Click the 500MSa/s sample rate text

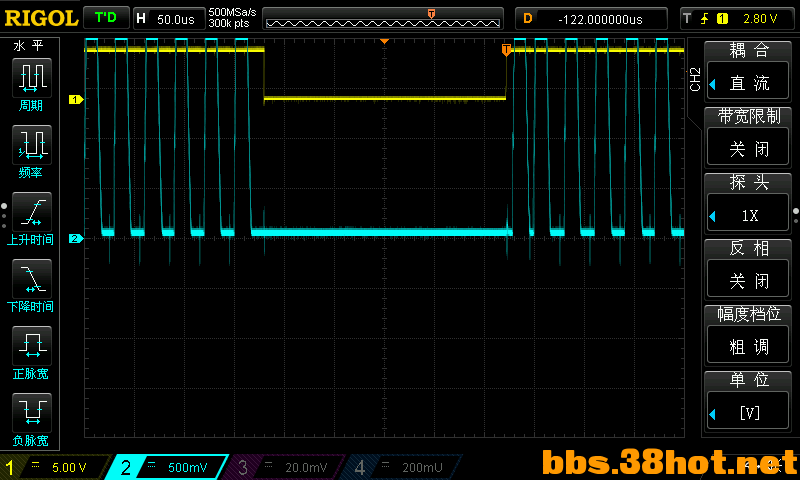(232, 12)
